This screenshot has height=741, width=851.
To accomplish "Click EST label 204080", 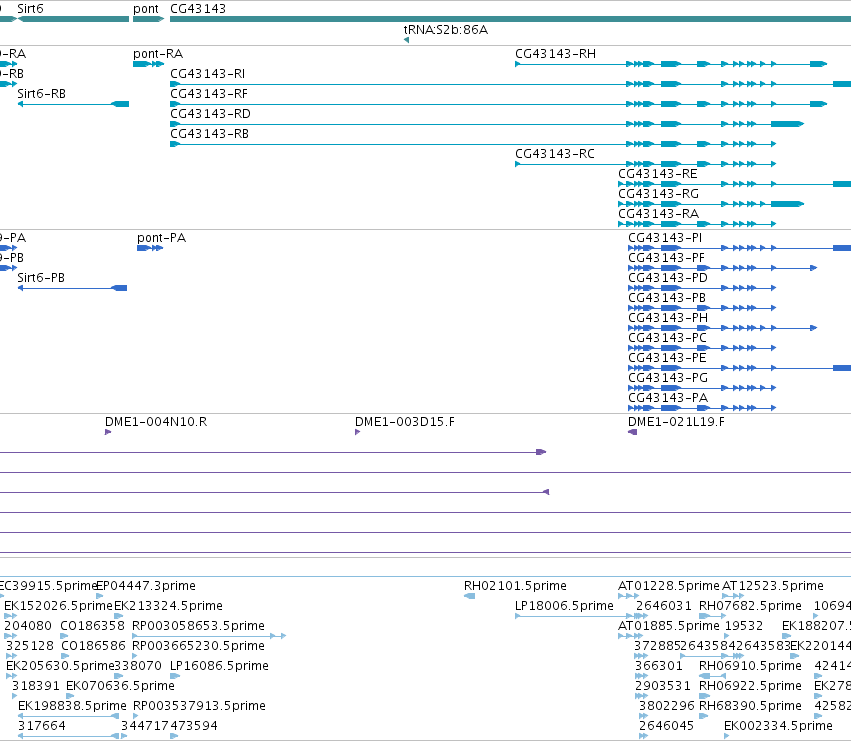I will tap(28, 626).
